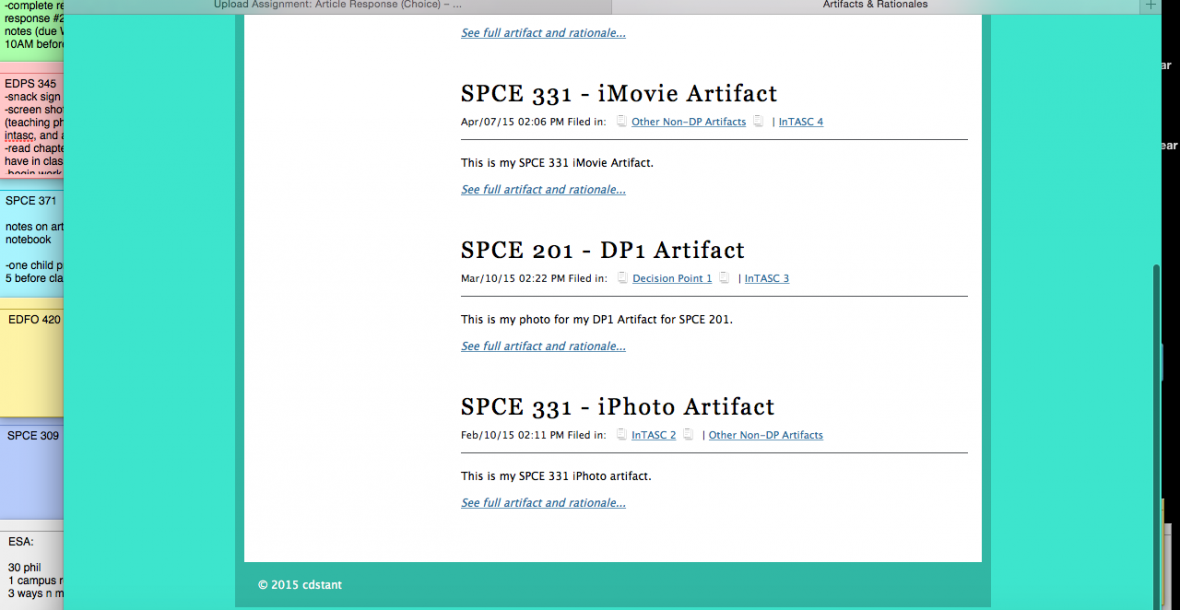Screen dimensions: 1180x610
Task: Click the document icon beside the iMovie post's Other Non-DP Artifacts
Action: (621, 122)
